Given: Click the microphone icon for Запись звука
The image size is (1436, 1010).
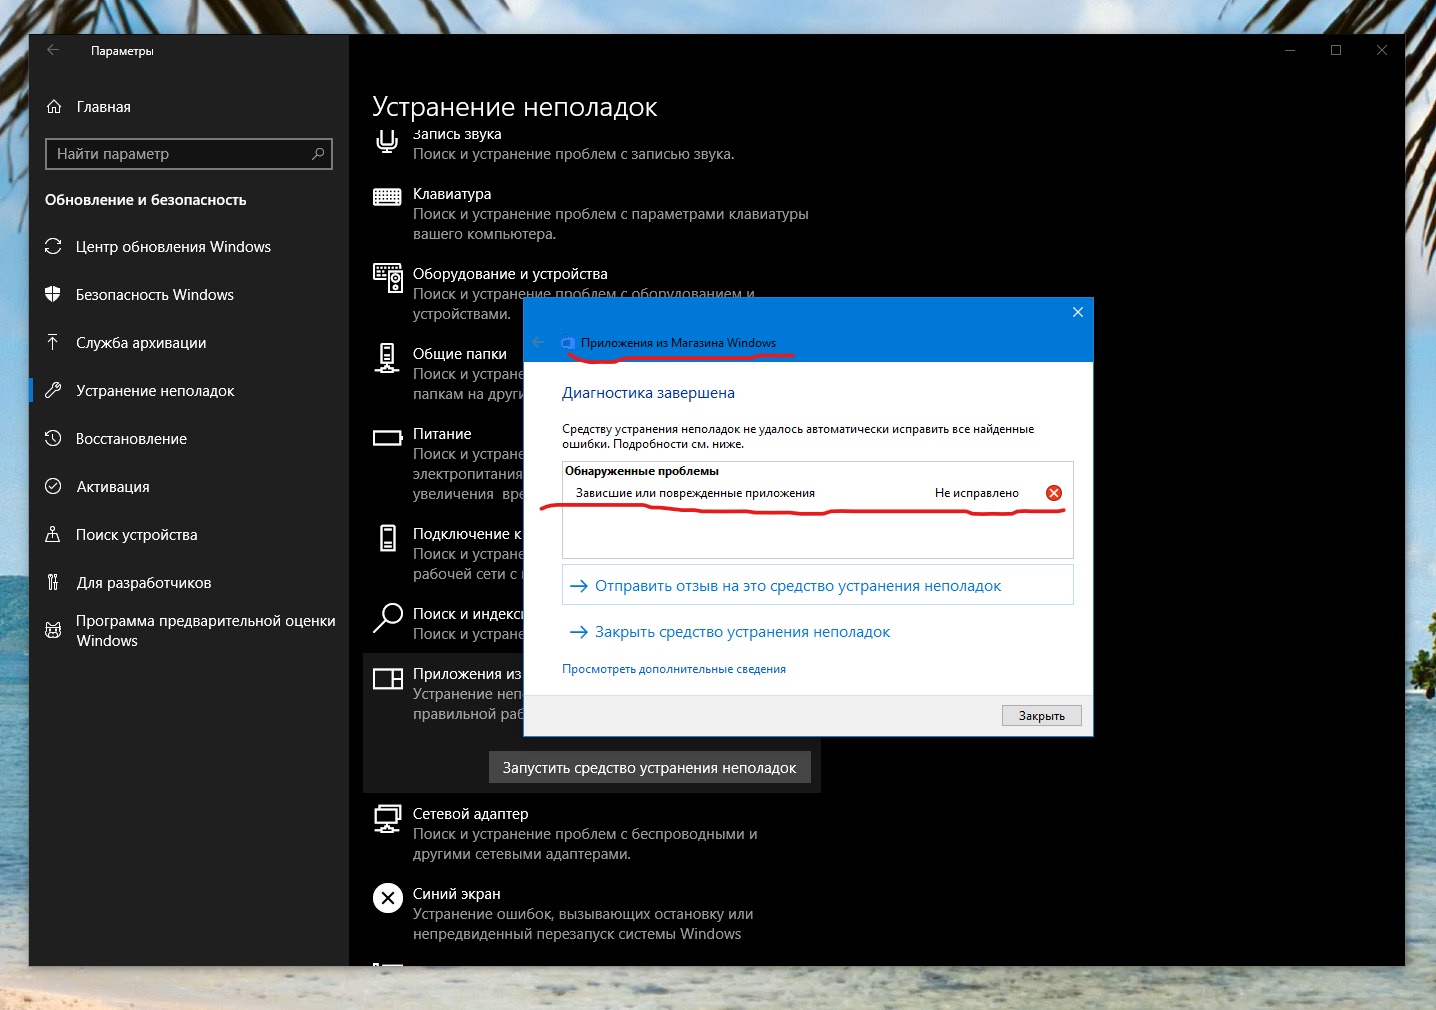Looking at the screenshot, I should point(387,141).
